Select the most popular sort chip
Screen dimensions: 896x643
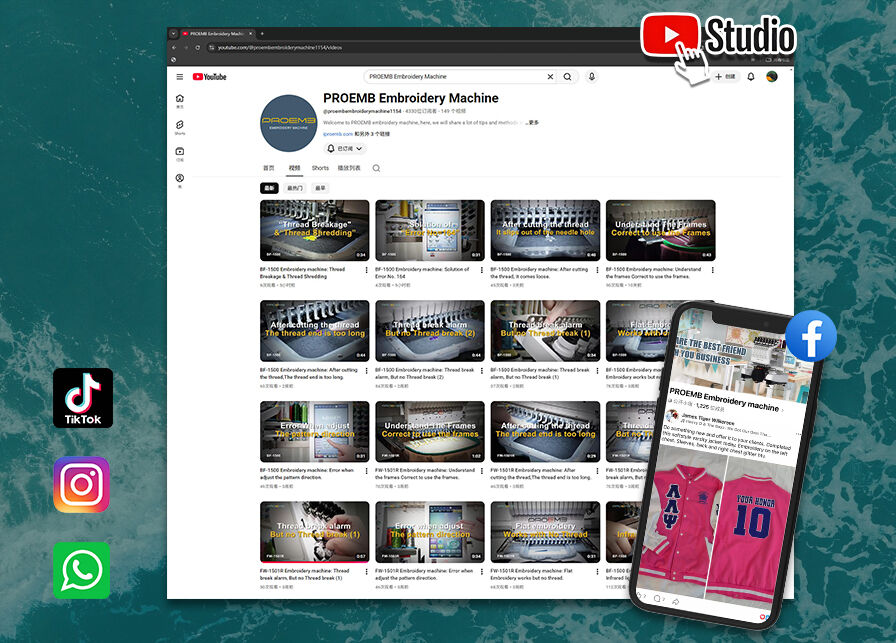pos(295,188)
